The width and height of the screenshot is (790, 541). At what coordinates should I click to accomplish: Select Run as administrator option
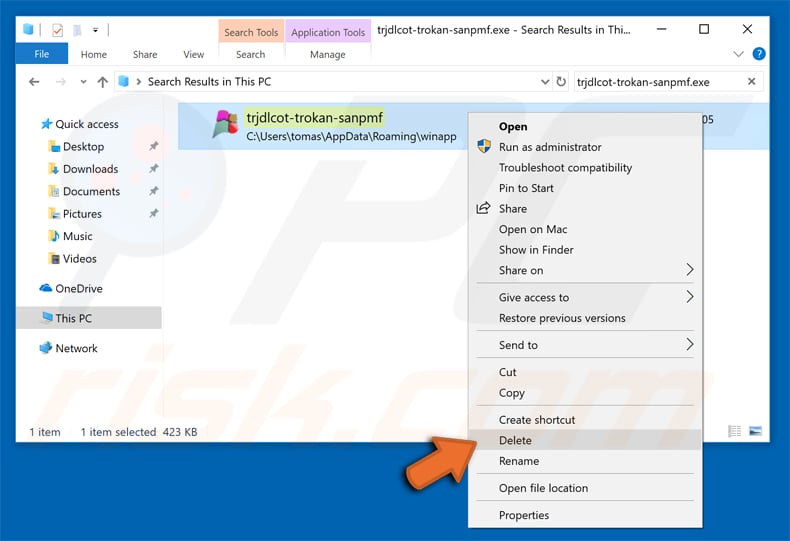tap(550, 147)
